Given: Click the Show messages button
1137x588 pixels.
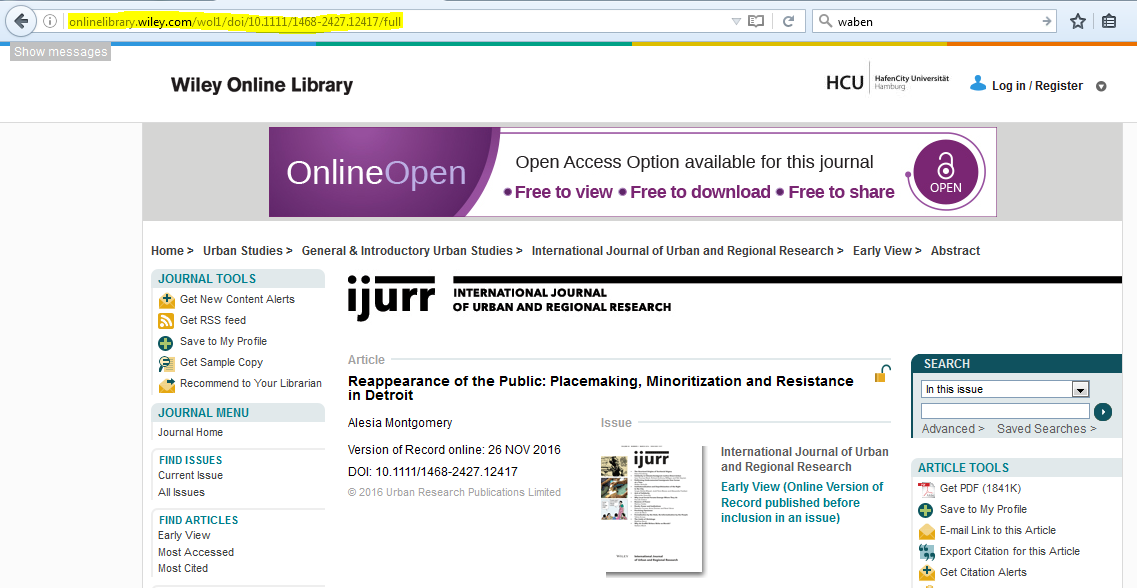Looking at the screenshot, I should [x=61, y=51].
